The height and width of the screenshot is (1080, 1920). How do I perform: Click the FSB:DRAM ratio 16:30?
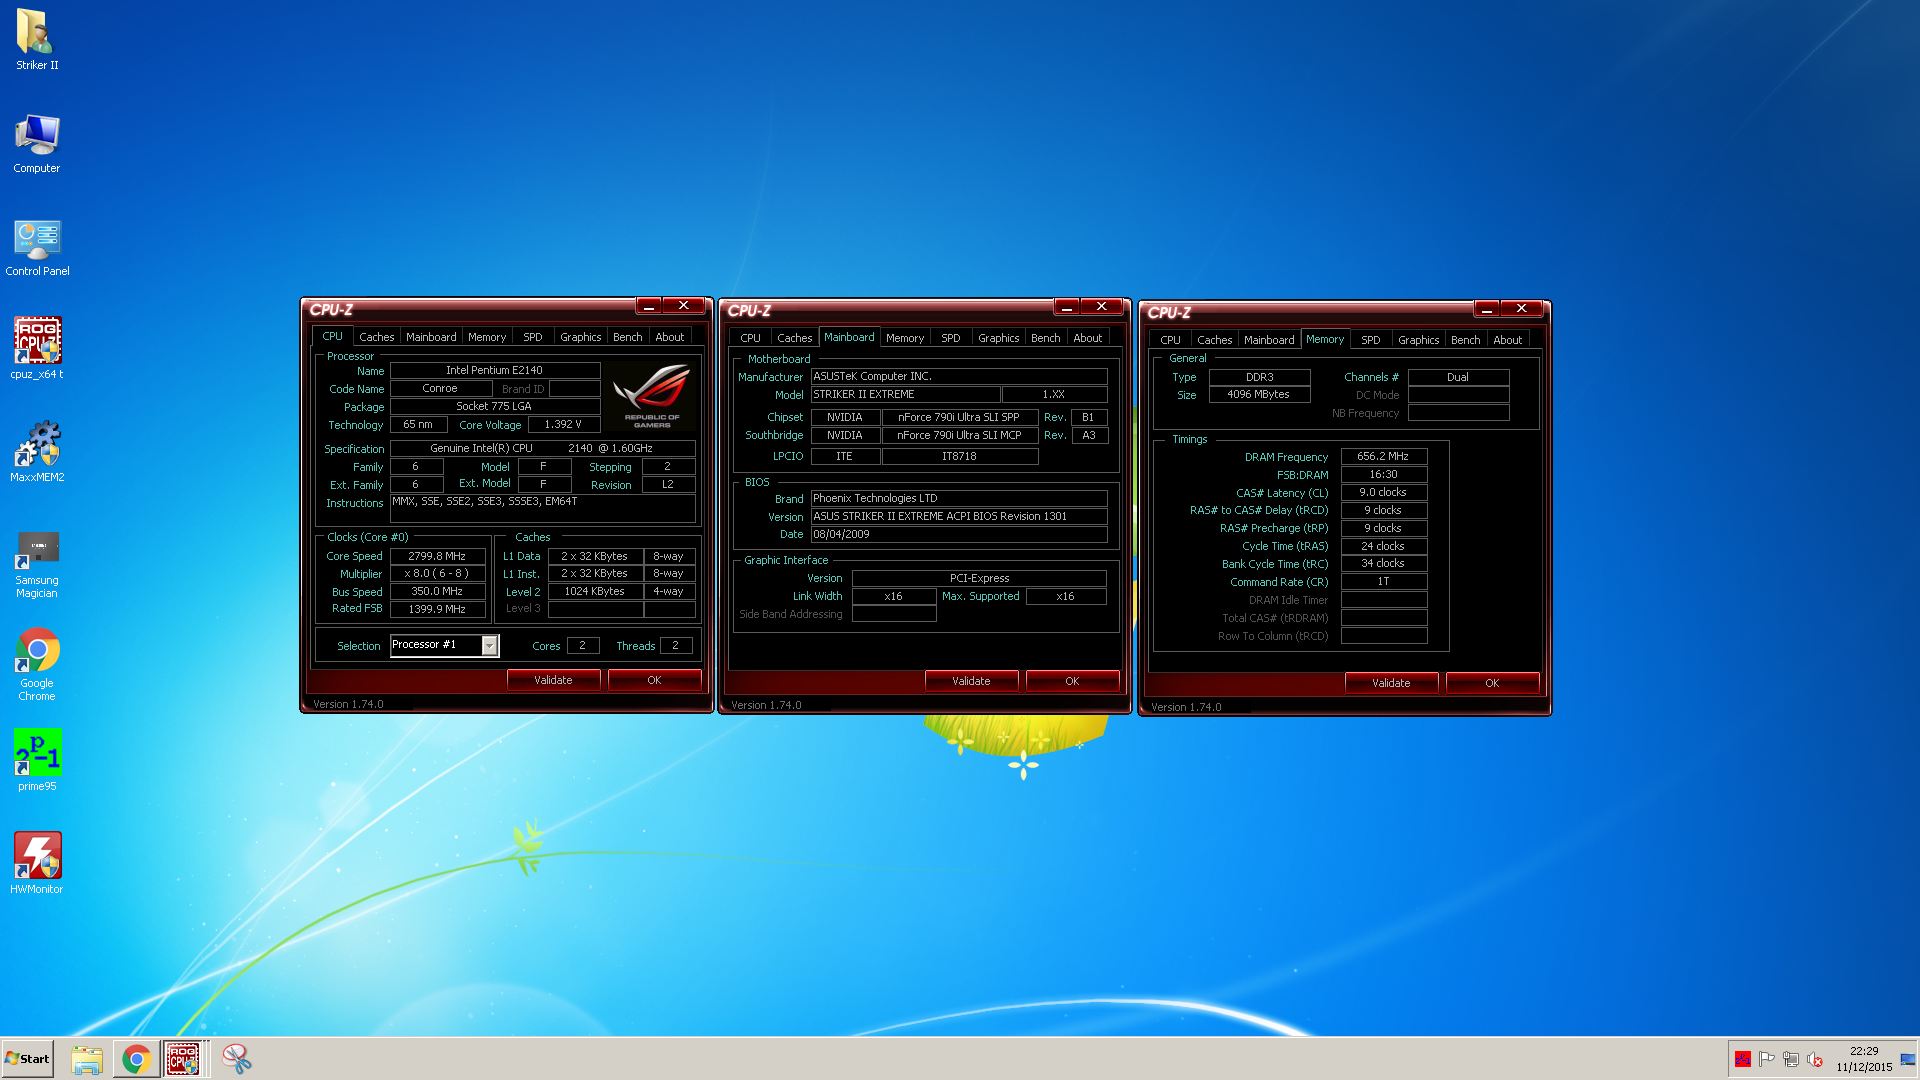(1384, 474)
